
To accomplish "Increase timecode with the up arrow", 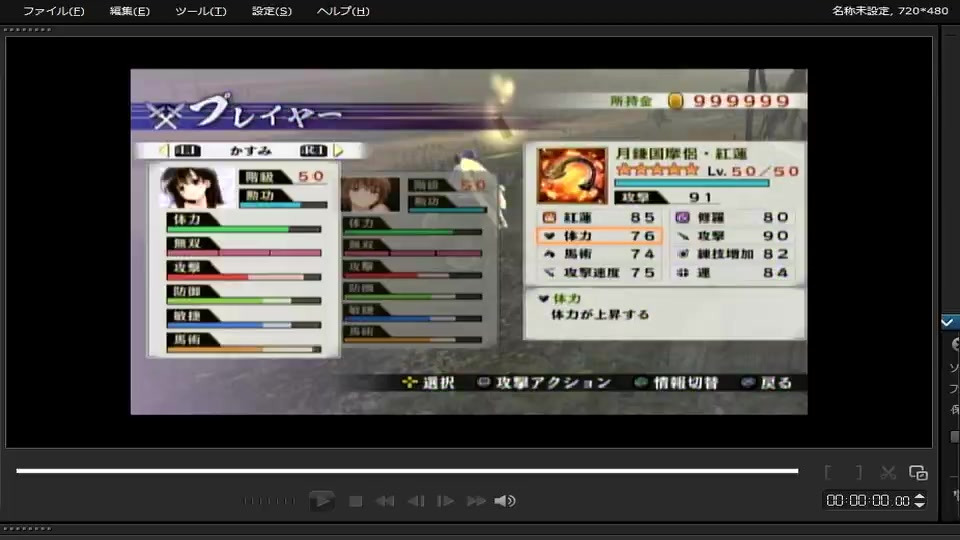I will 920,497.
